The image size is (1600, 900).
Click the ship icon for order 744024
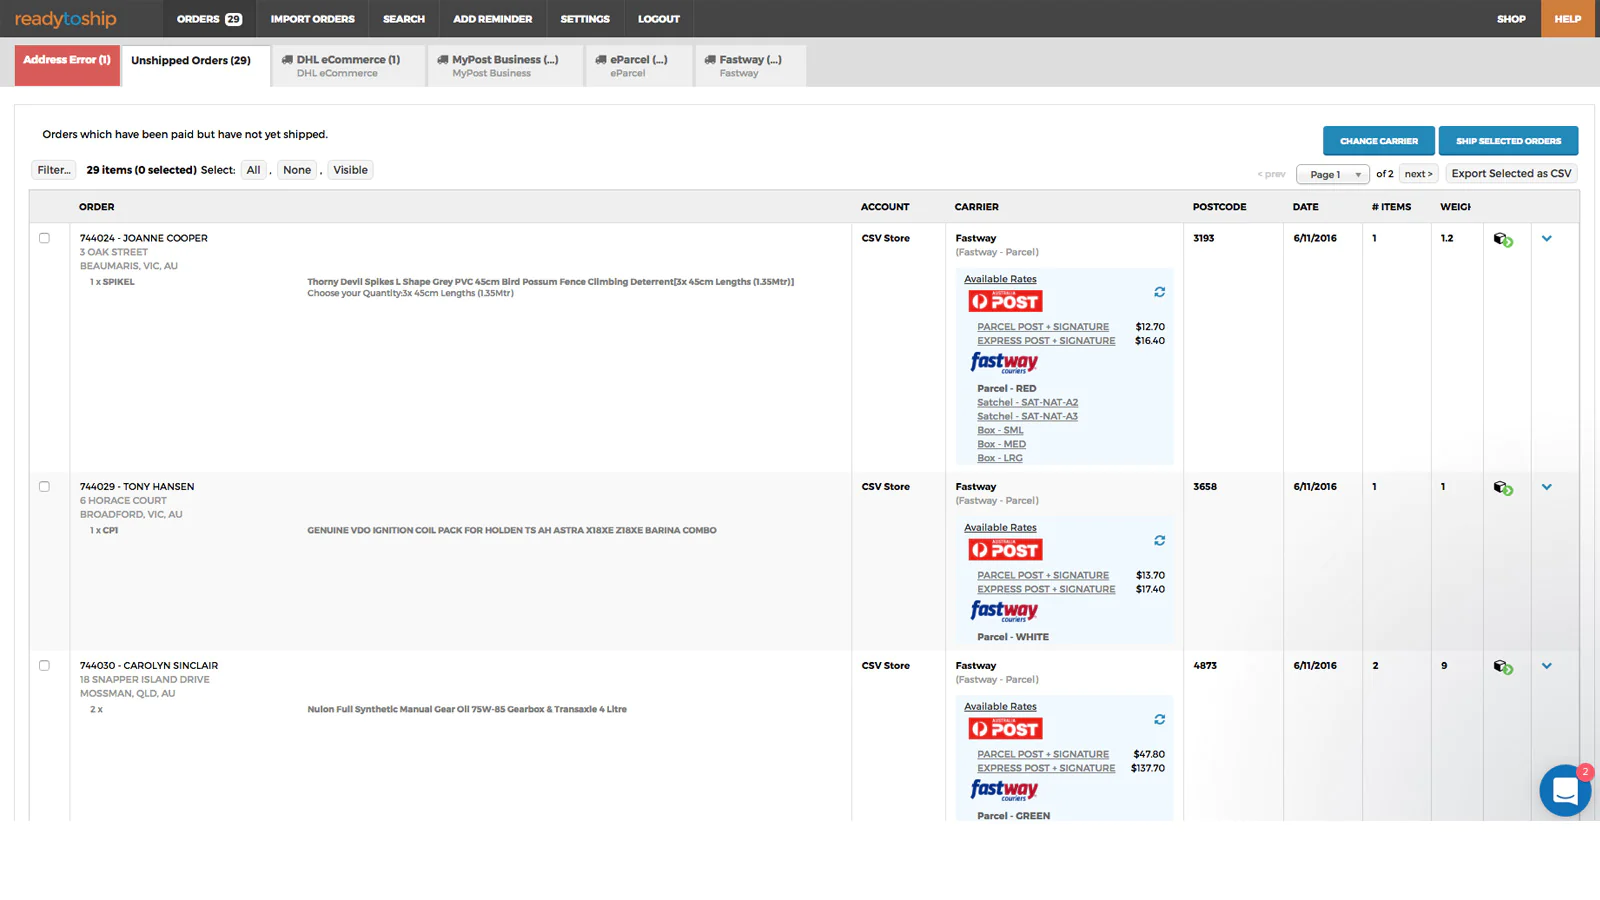pos(1502,240)
